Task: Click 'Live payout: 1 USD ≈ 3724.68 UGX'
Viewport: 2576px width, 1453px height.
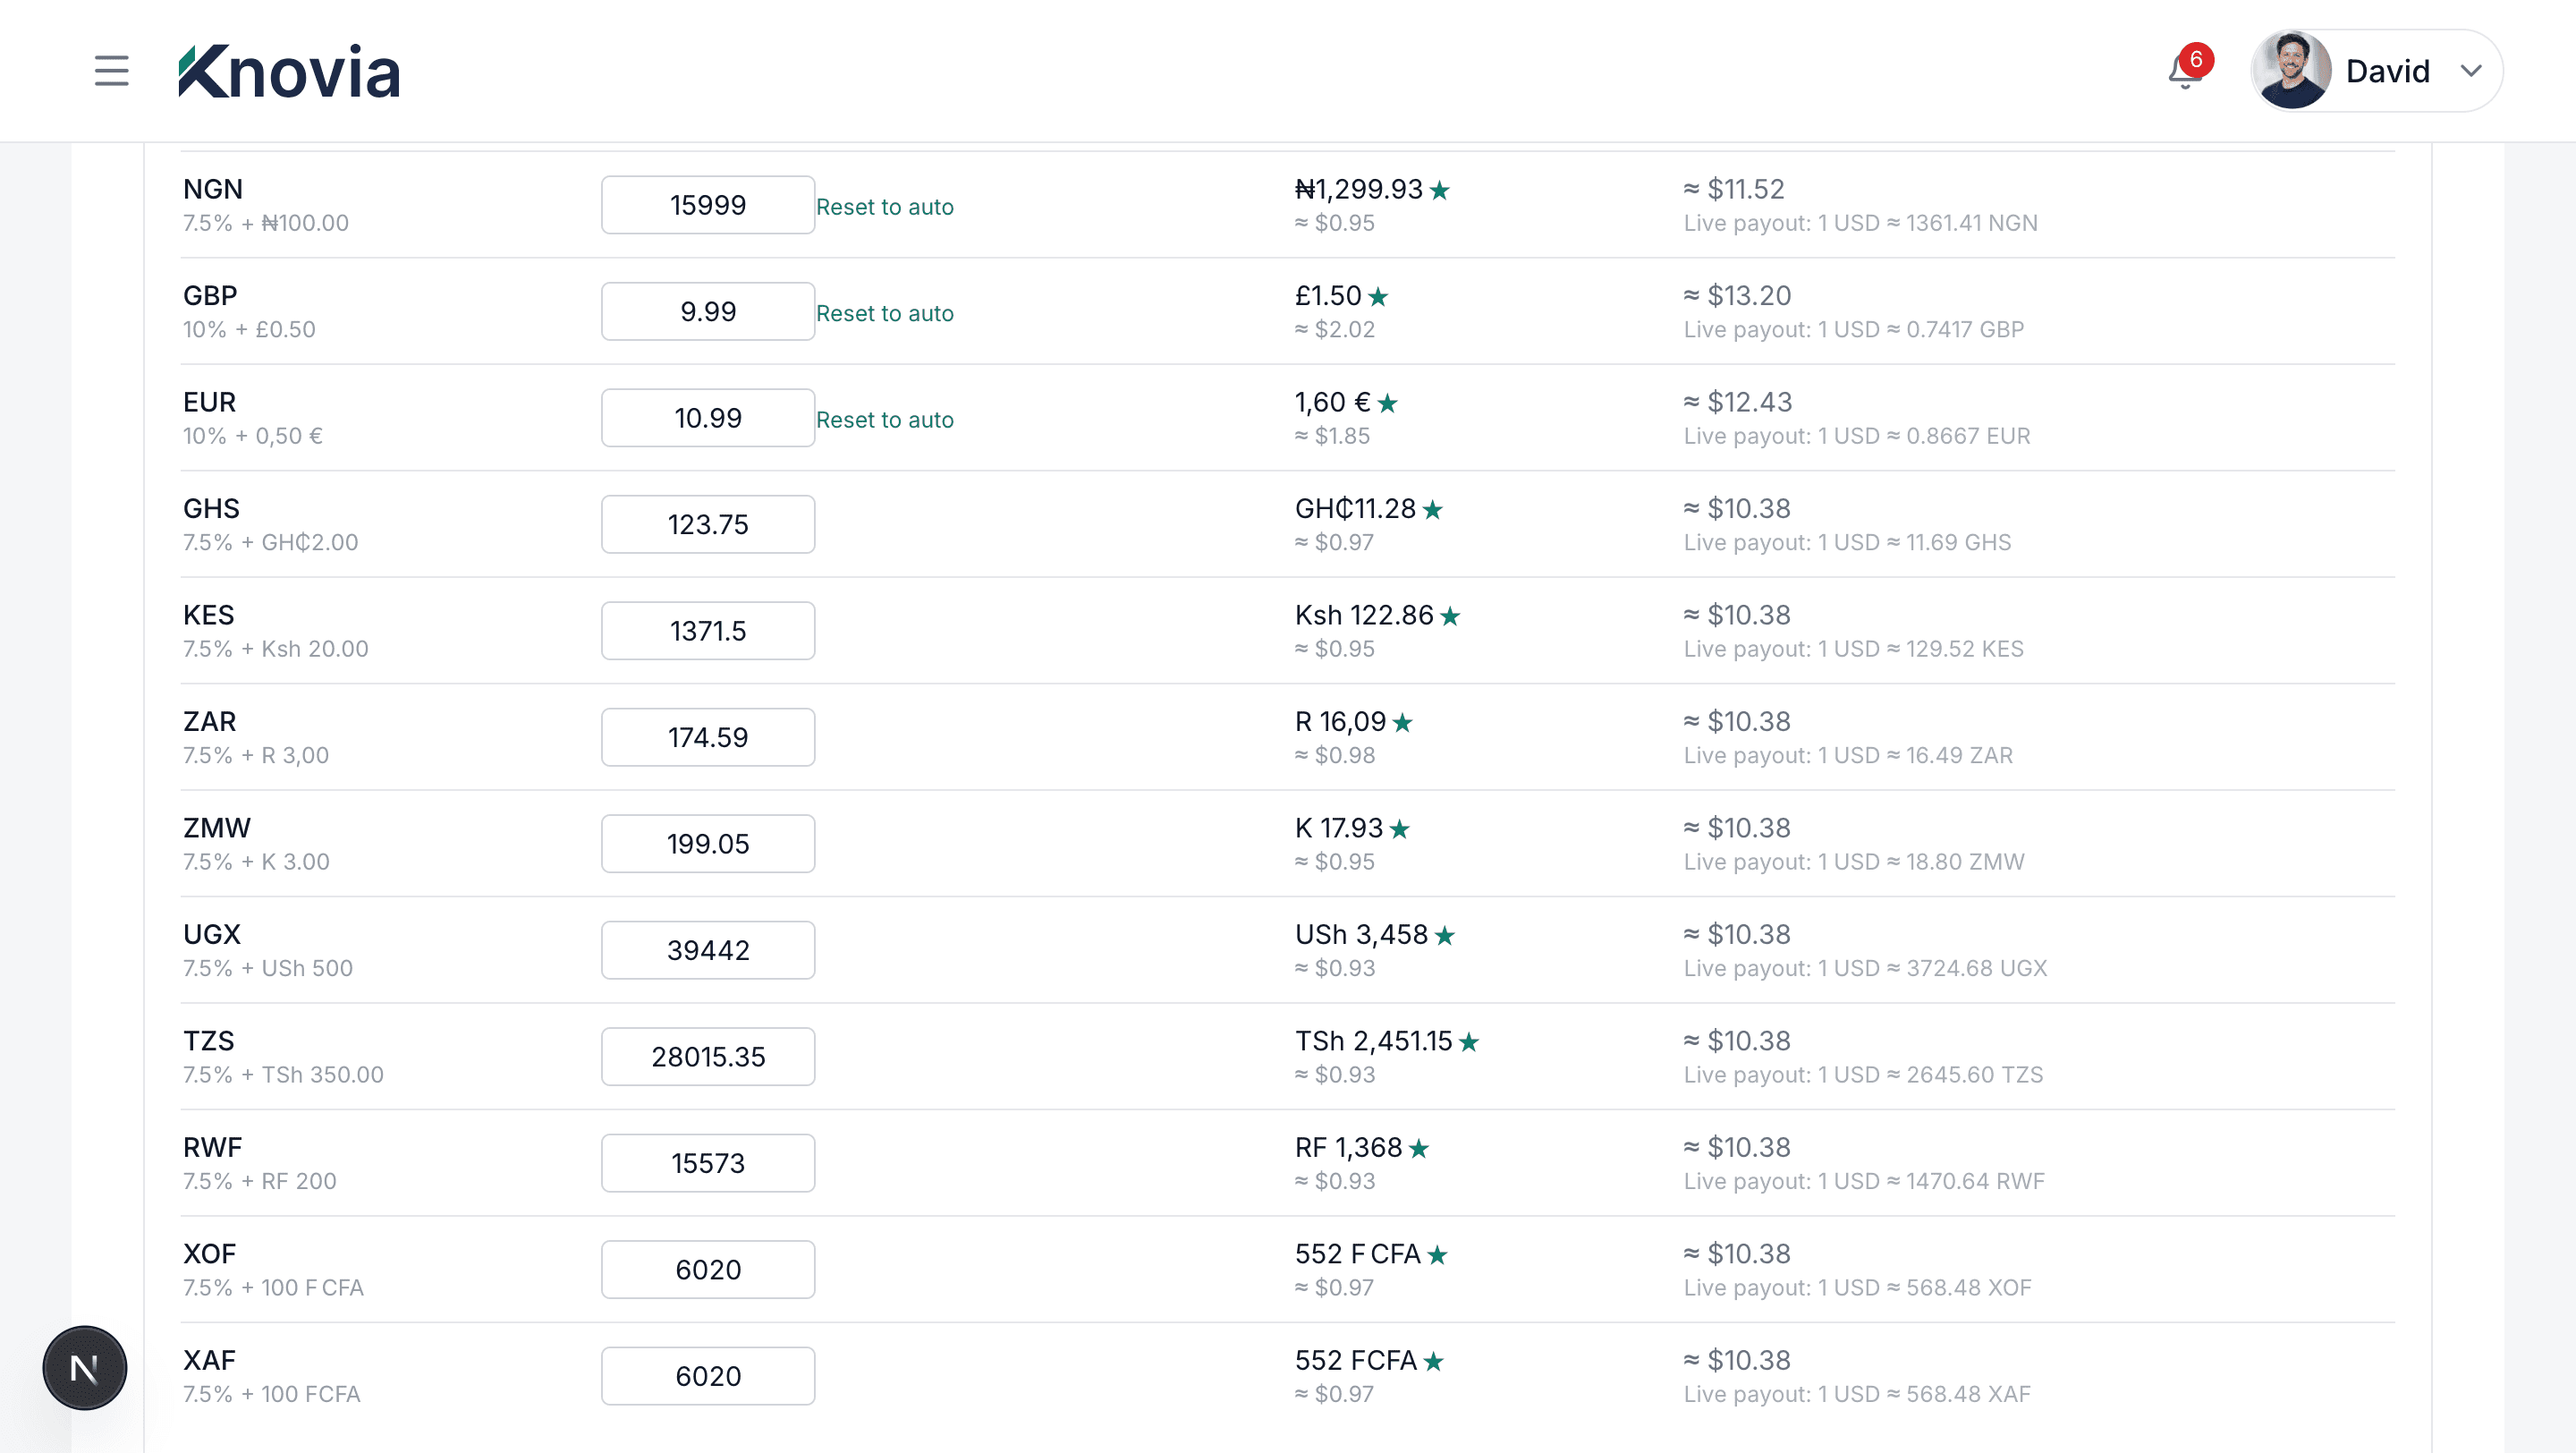Action: pyautogui.click(x=1865, y=968)
